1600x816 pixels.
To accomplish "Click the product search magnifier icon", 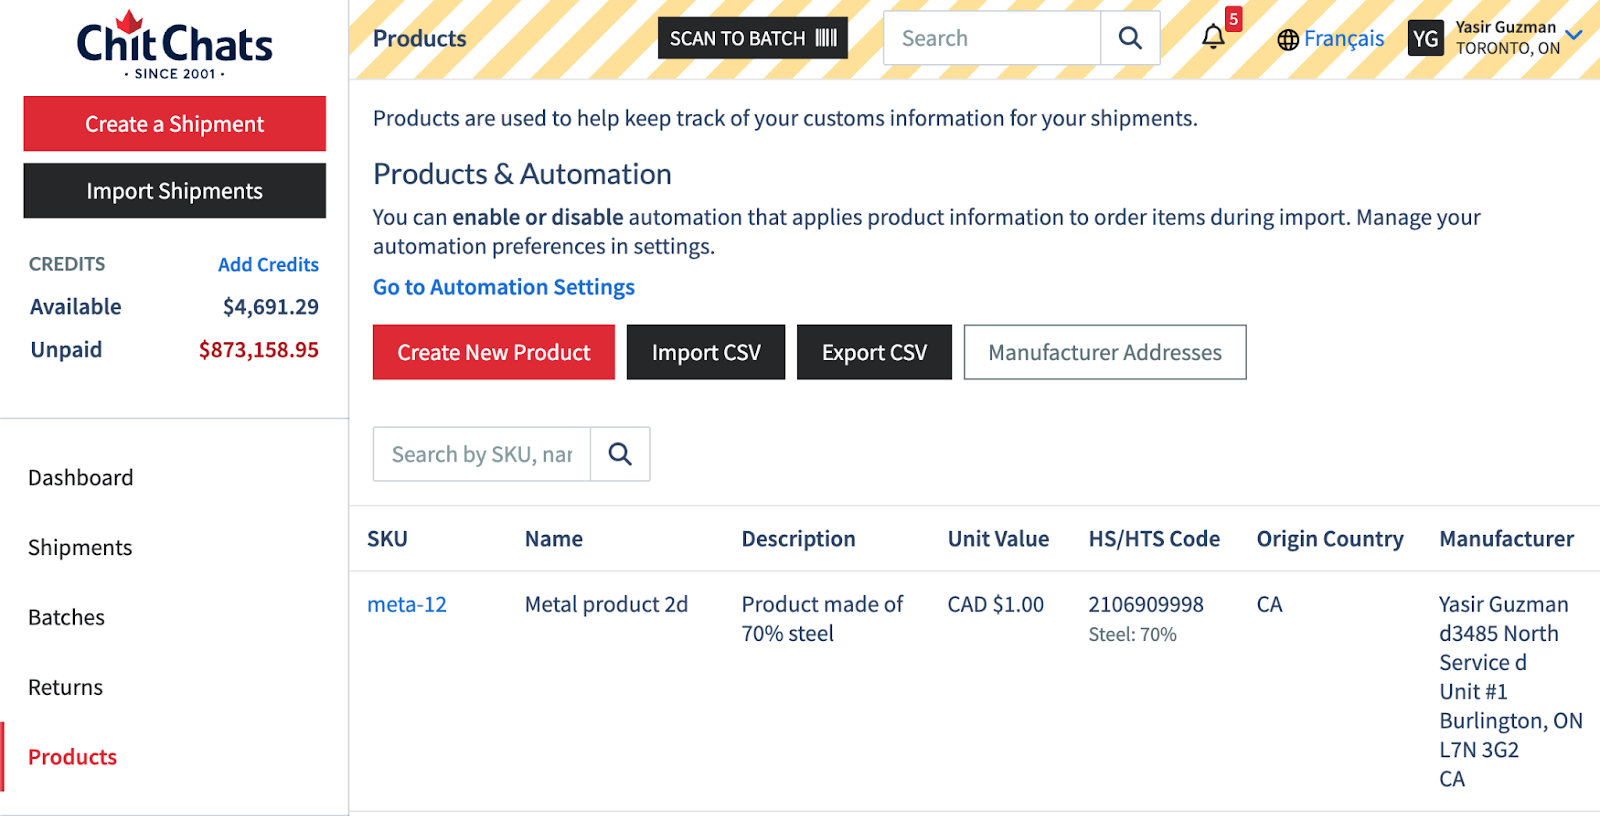I will click(620, 454).
